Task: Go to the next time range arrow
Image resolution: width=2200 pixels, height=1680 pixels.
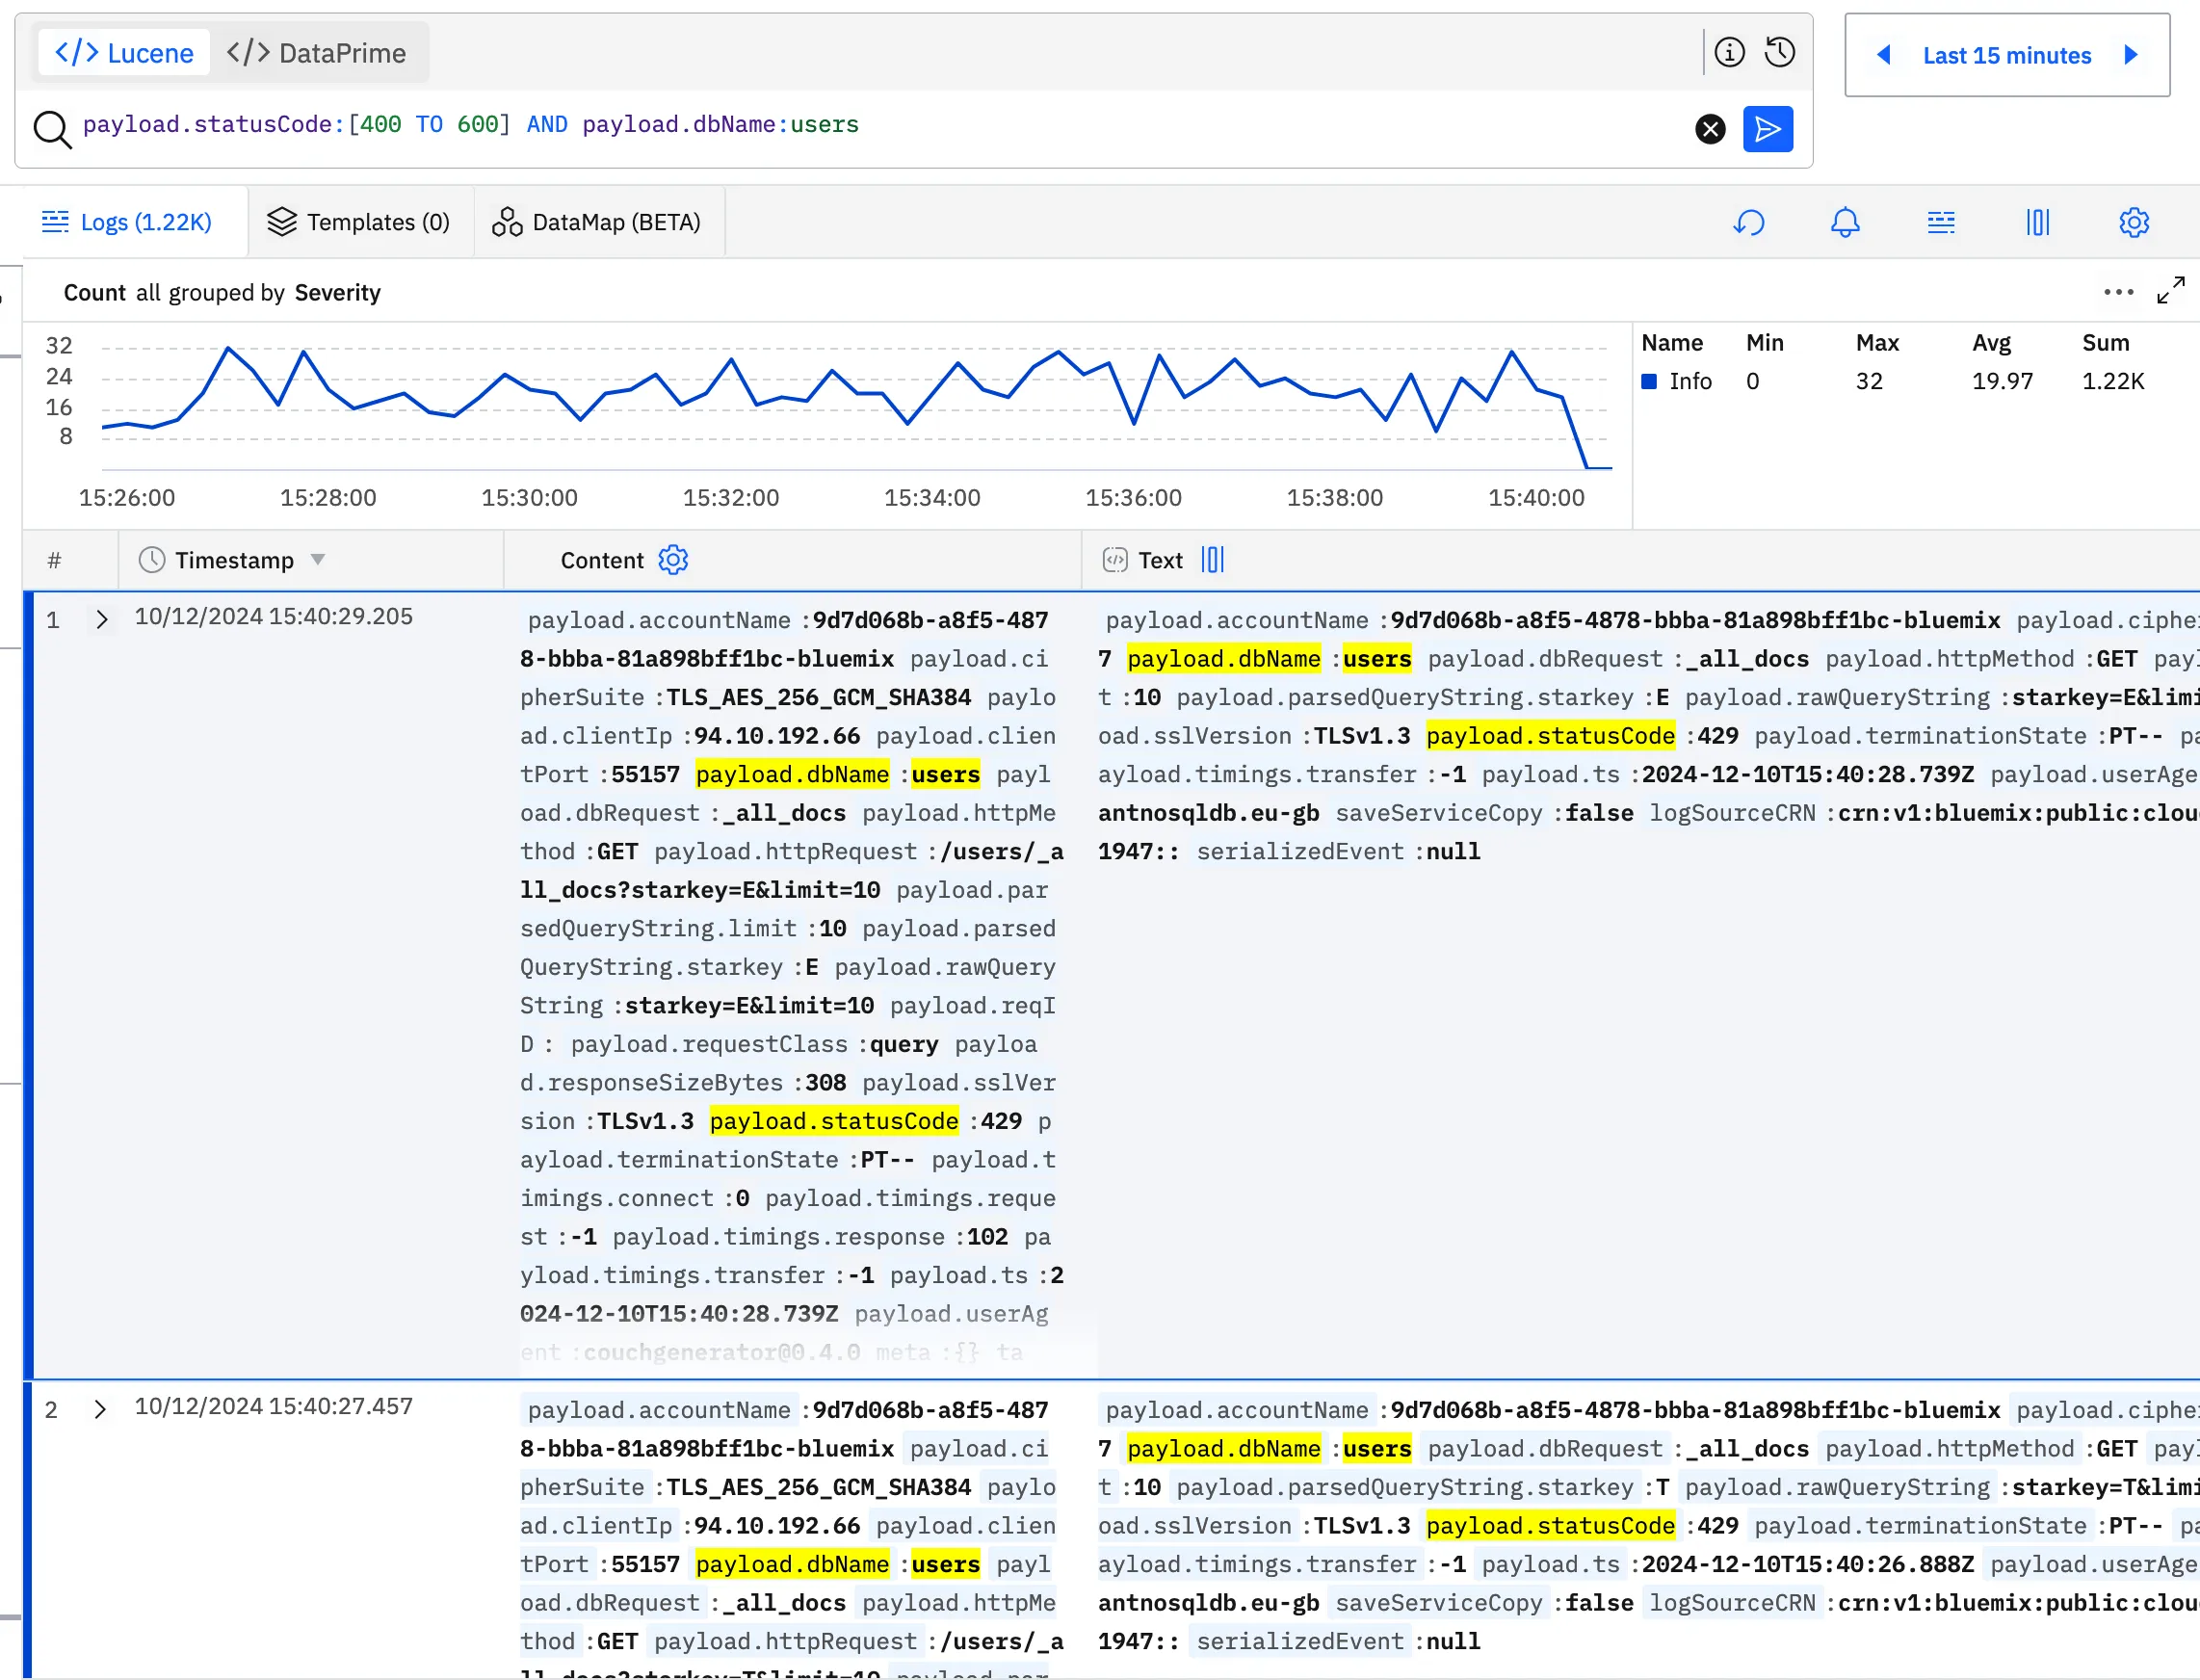Action: [x=2130, y=55]
